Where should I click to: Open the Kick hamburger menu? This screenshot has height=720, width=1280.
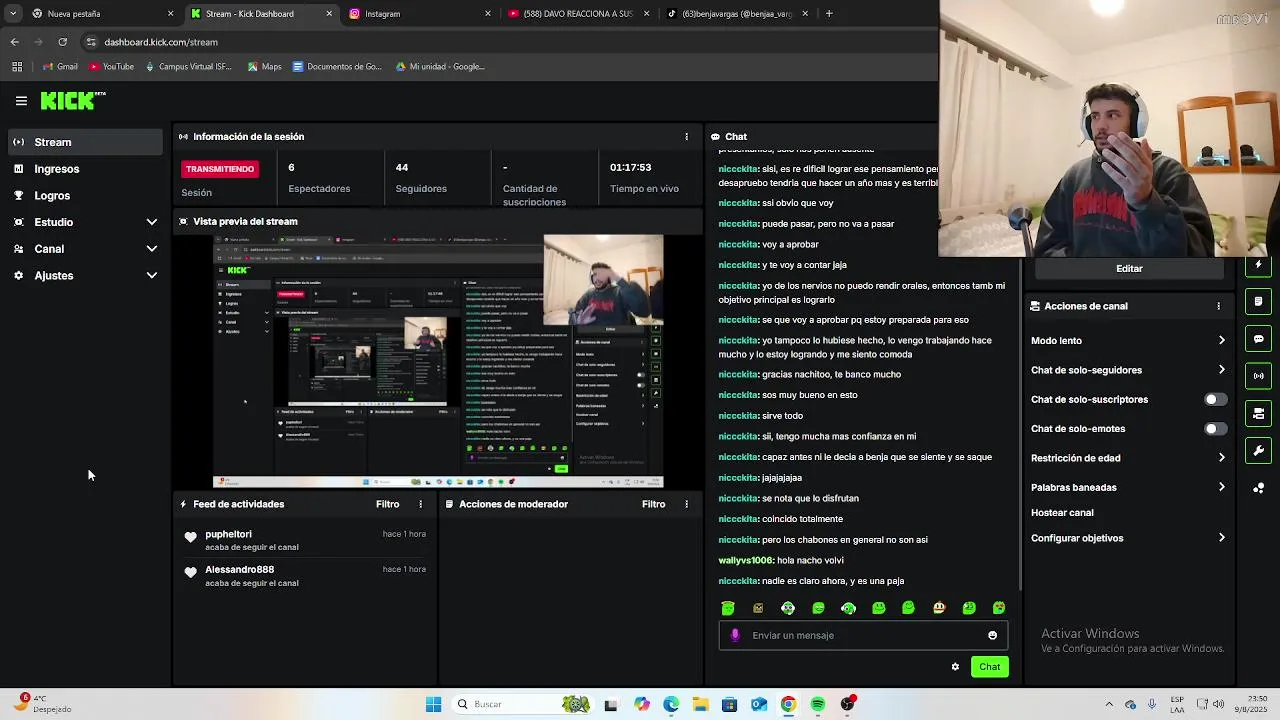[x=21, y=100]
